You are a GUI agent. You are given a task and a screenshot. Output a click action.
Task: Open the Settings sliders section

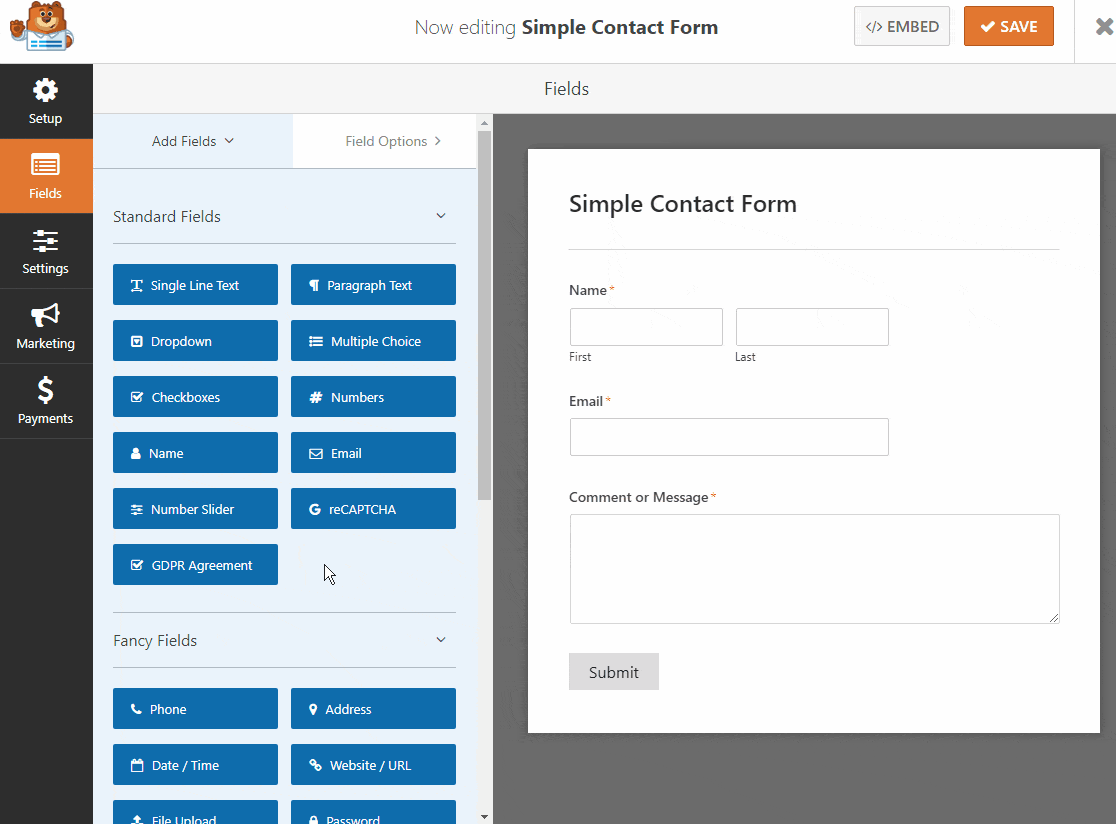[x=46, y=251]
